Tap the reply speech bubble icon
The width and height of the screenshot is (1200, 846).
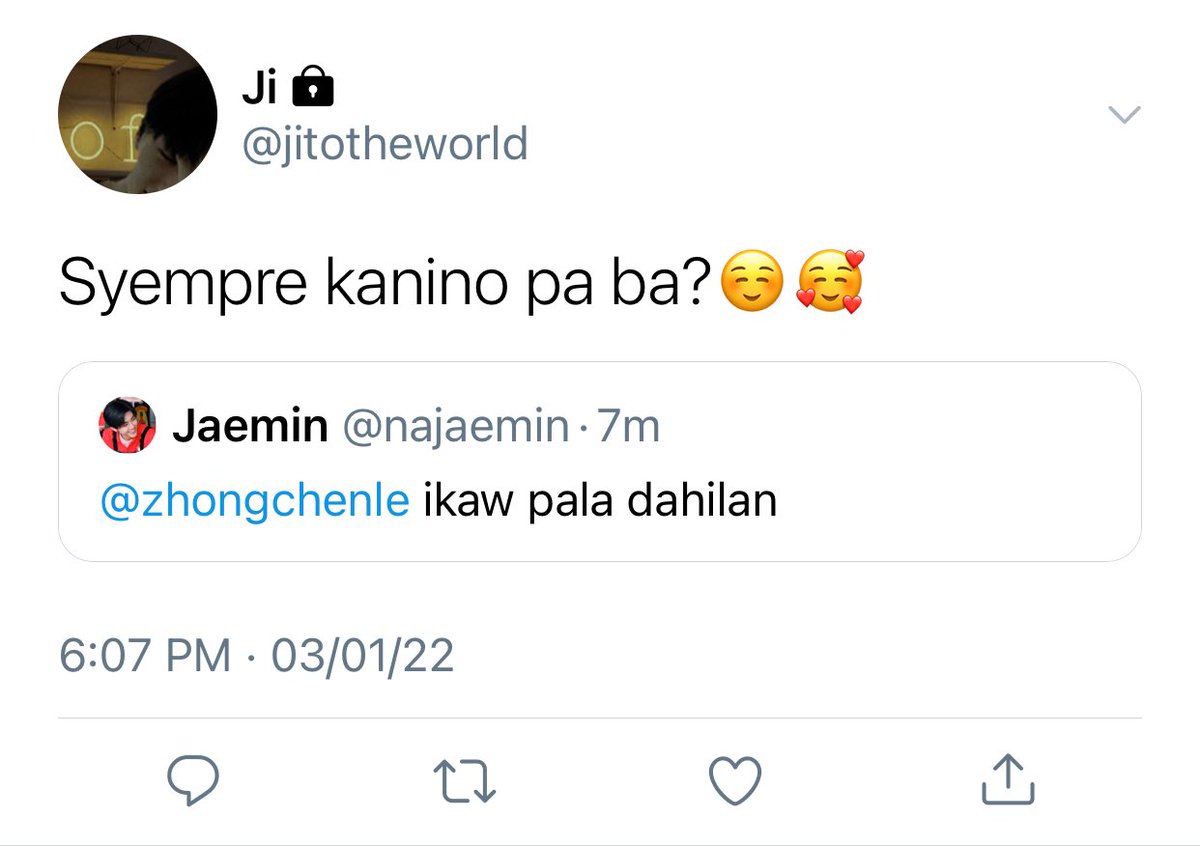[x=193, y=781]
